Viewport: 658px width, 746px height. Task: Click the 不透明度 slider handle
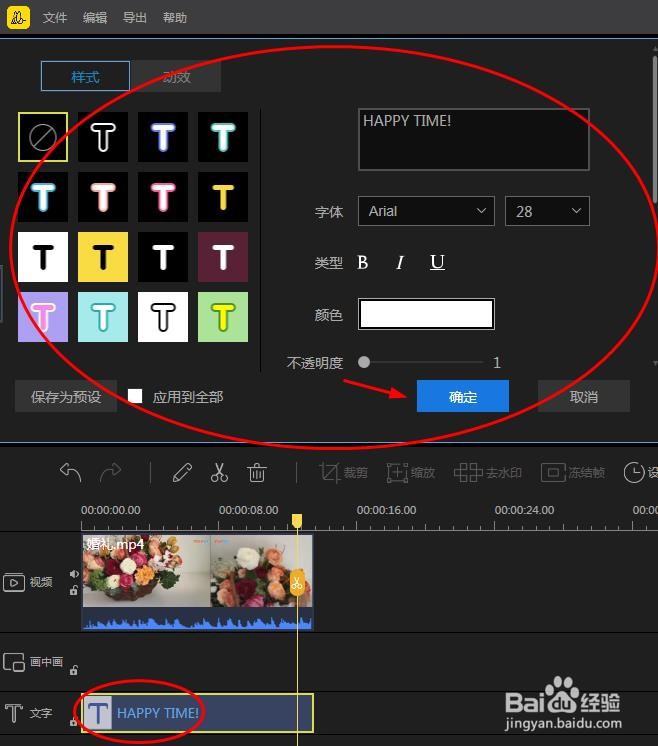[x=364, y=363]
